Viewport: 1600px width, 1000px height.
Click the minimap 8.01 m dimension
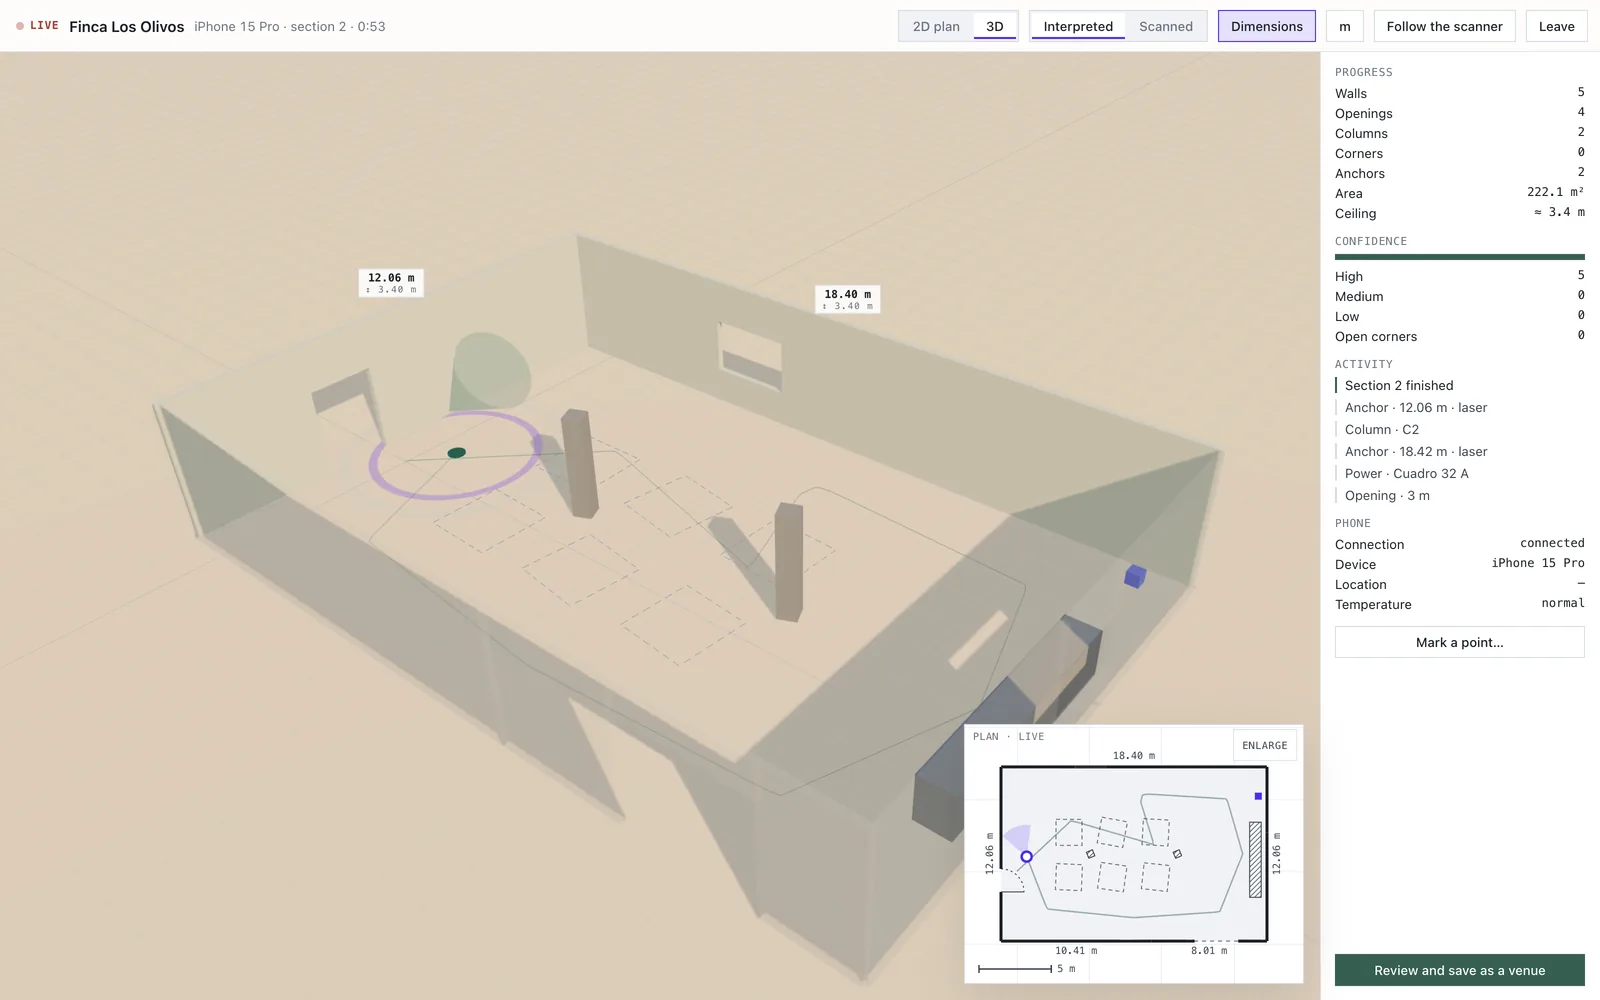tap(1209, 951)
